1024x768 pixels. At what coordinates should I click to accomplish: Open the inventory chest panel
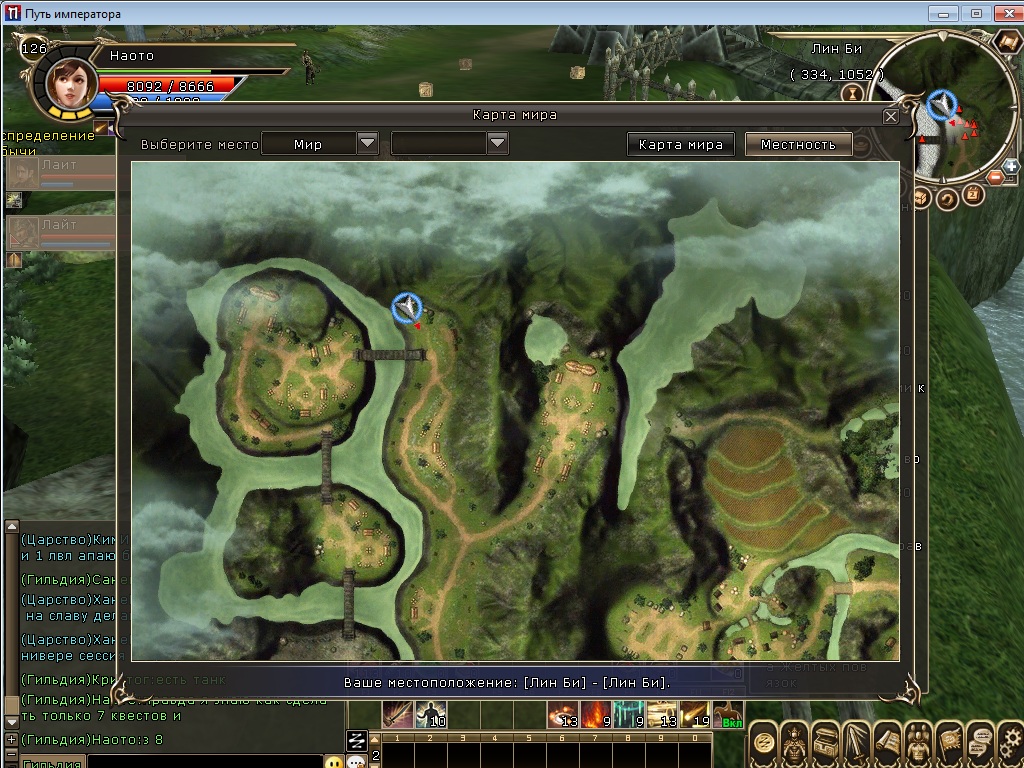[x=825, y=744]
